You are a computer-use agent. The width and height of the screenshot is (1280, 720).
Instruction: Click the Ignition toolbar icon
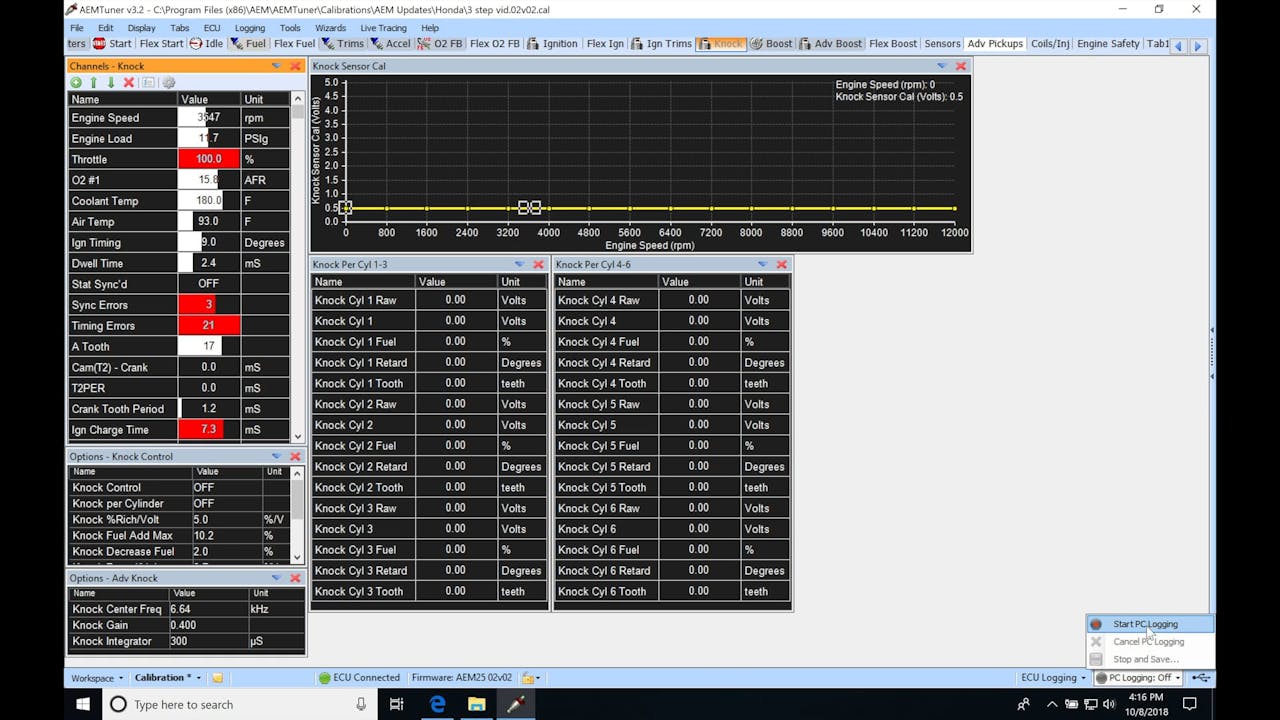553,43
